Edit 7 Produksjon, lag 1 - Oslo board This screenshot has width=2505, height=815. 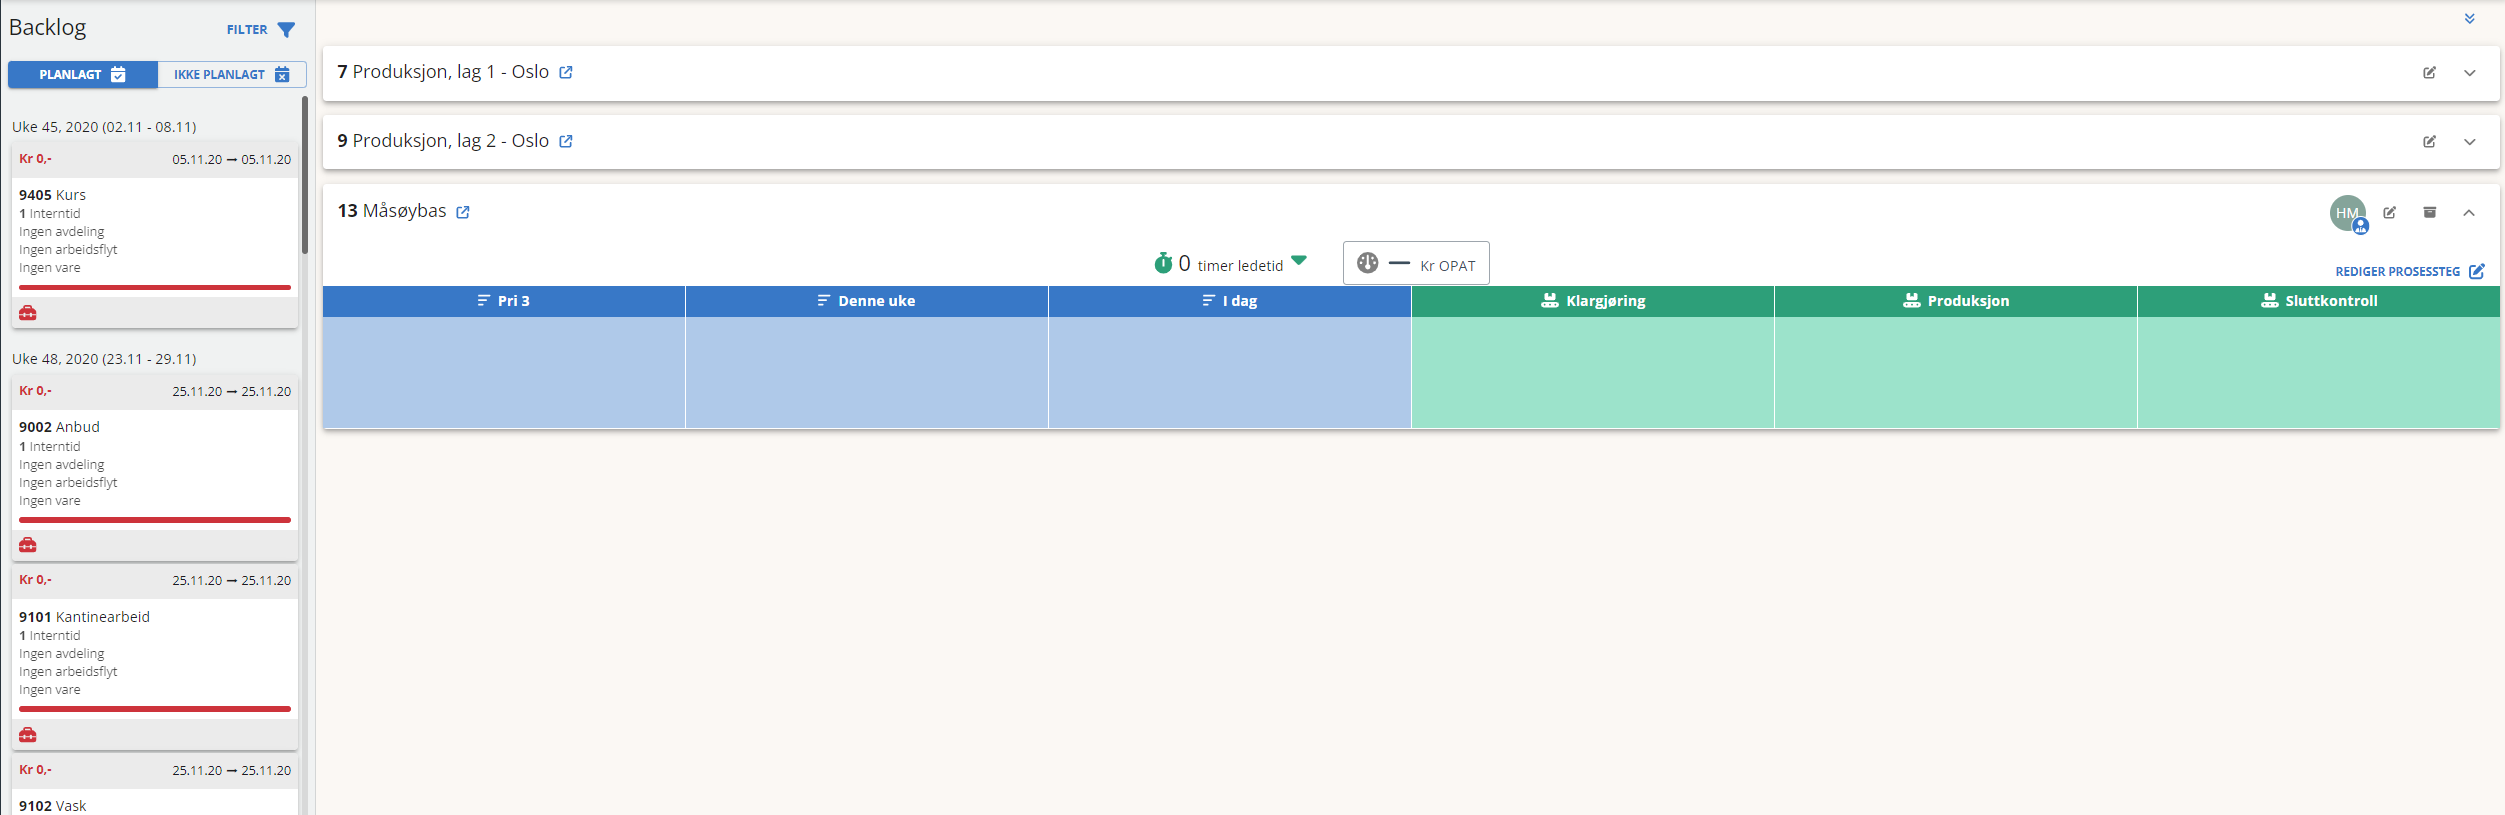[x=2429, y=73]
